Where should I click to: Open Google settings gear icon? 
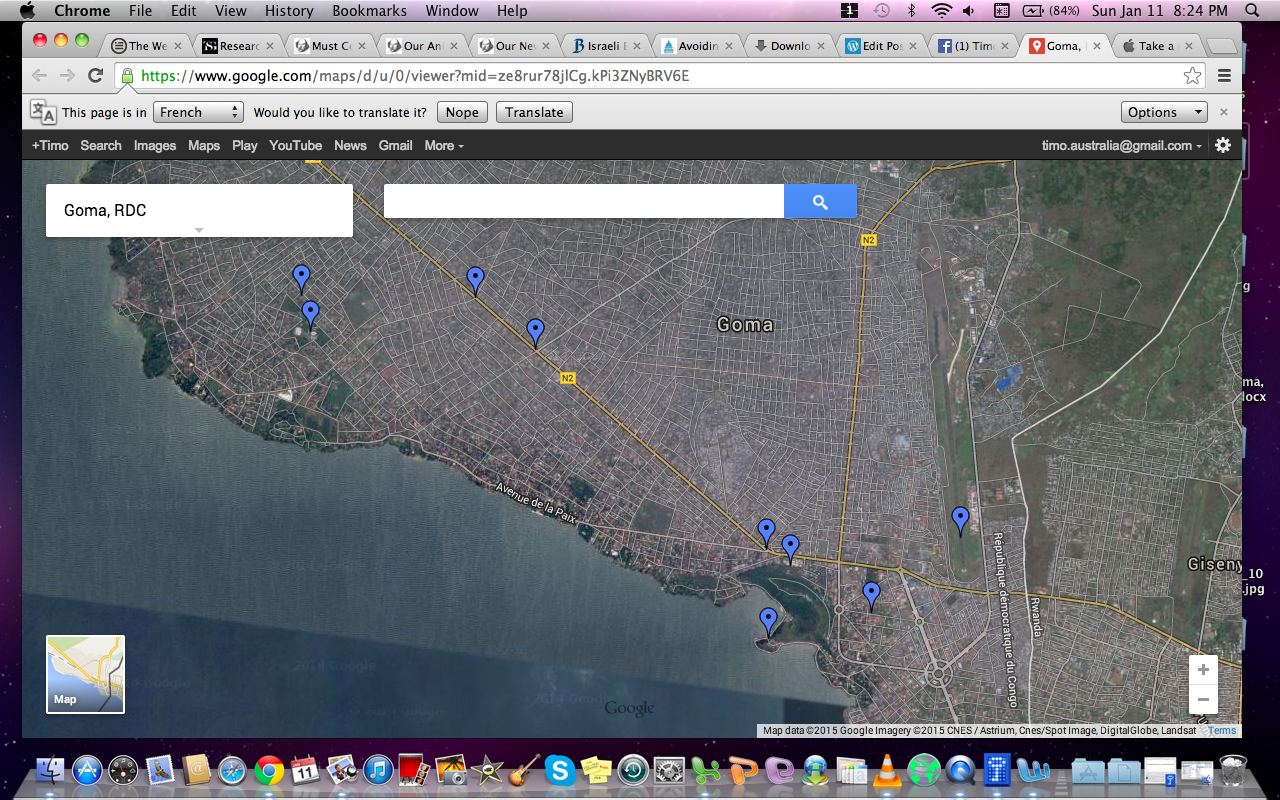[x=1223, y=145]
